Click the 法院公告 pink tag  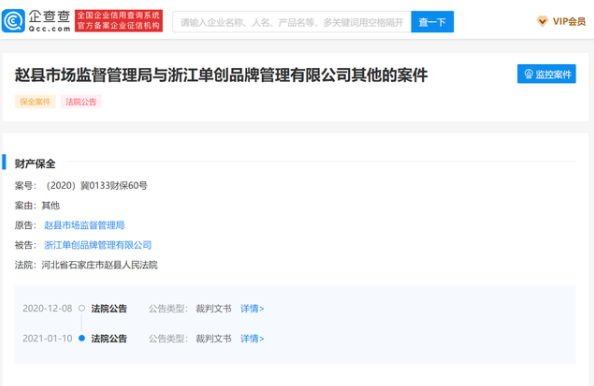pos(81,102)
